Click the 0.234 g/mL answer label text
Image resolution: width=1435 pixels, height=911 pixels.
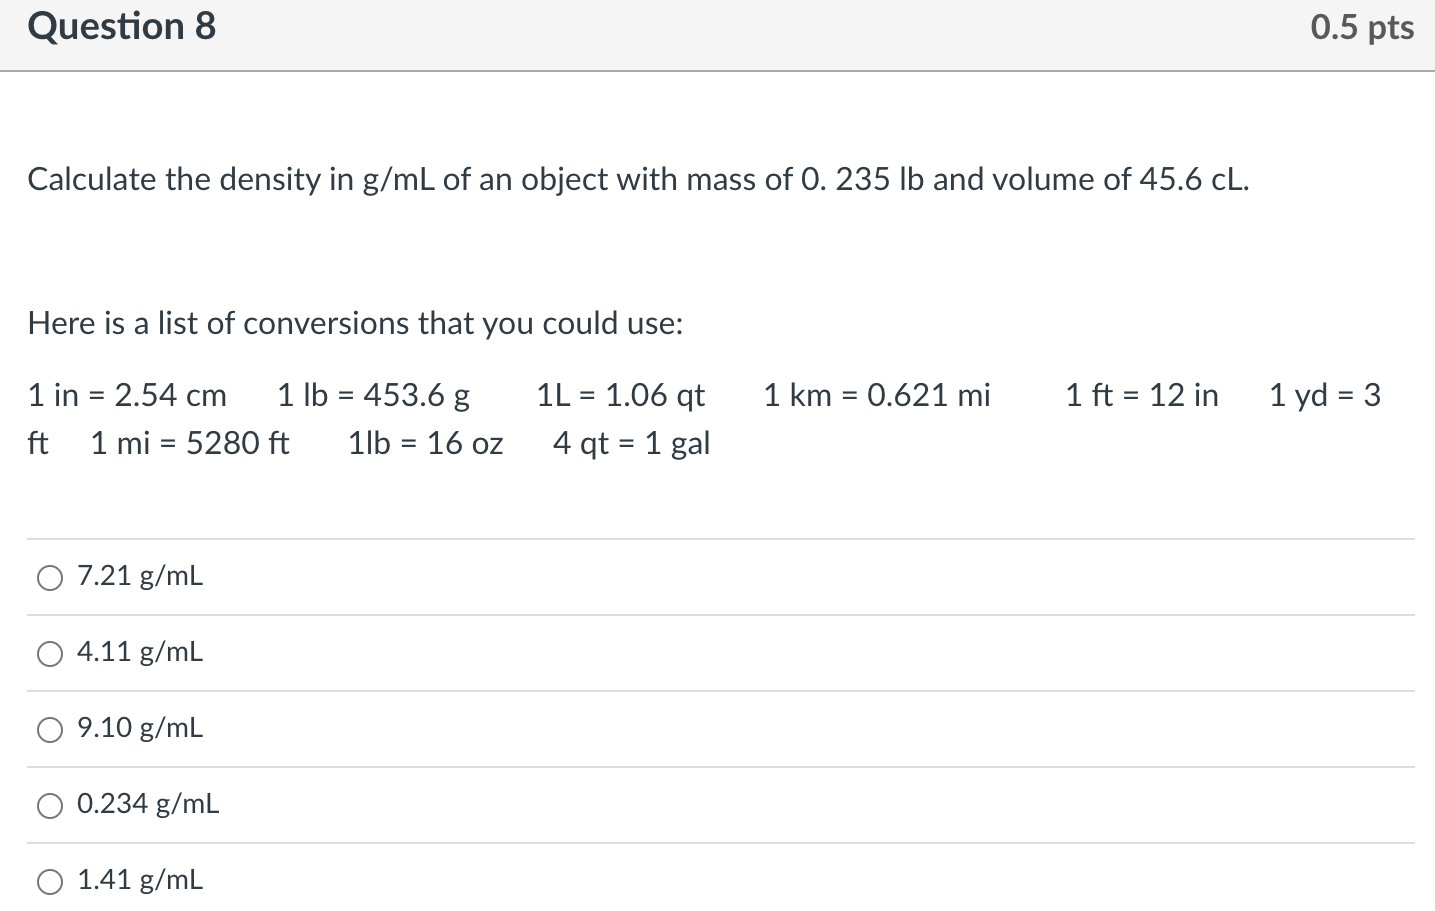147,804
